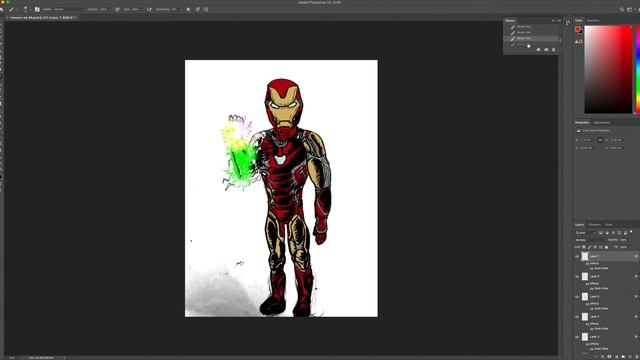Lock all padlock icon

pos(607,247)
